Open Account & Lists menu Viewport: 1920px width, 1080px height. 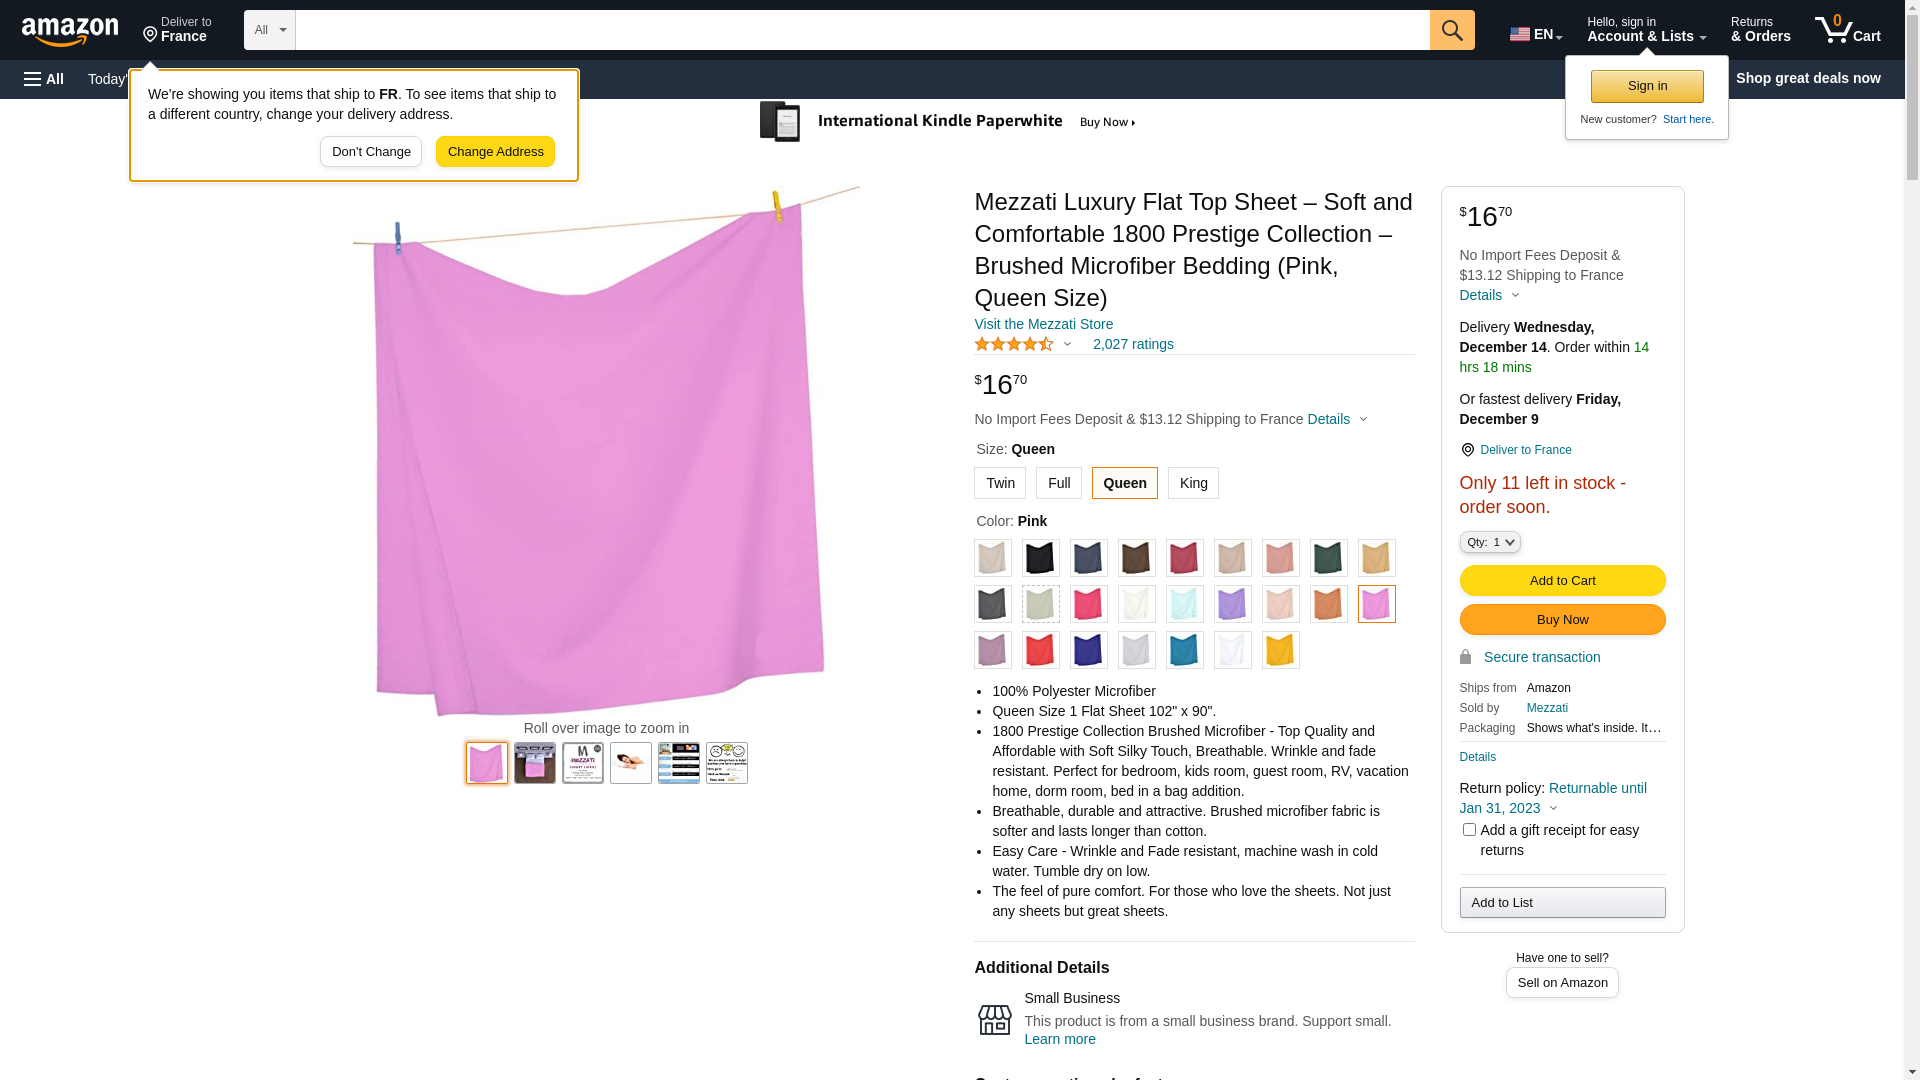tap(1647, 30)
